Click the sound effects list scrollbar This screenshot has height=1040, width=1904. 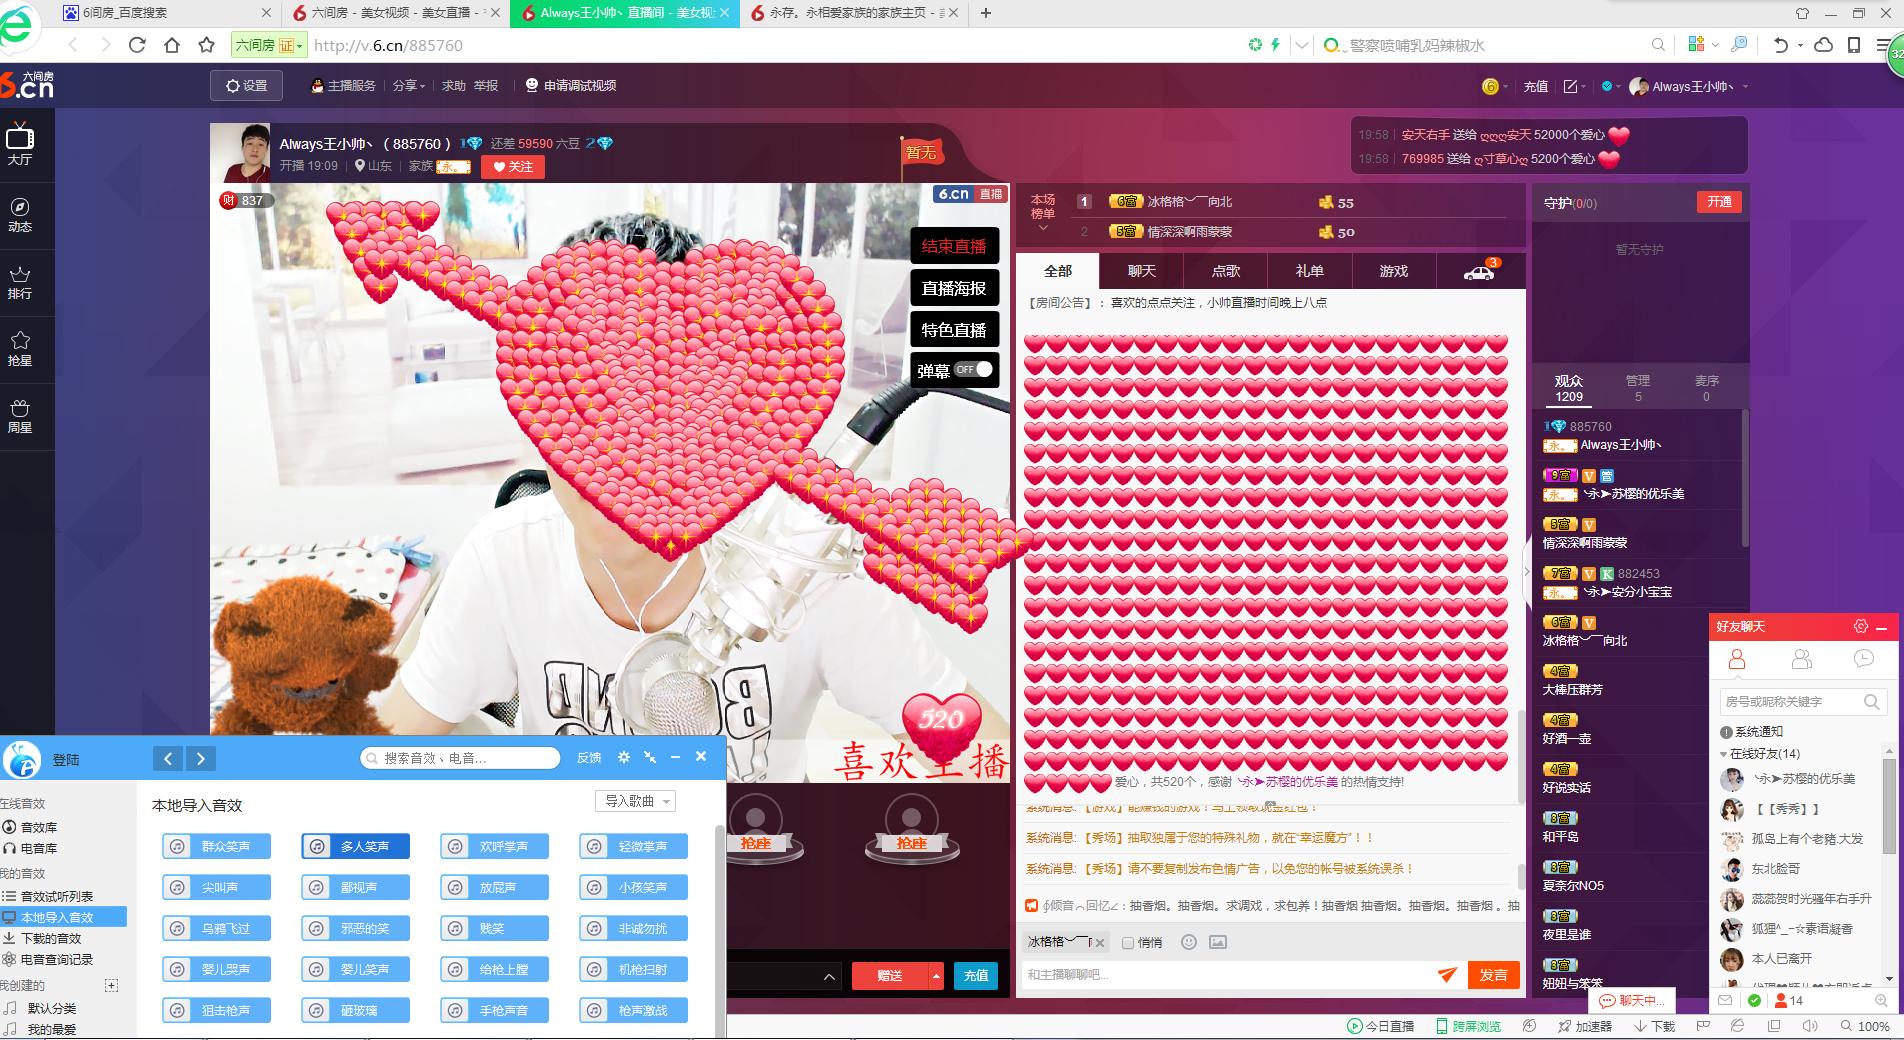point(719,930)
